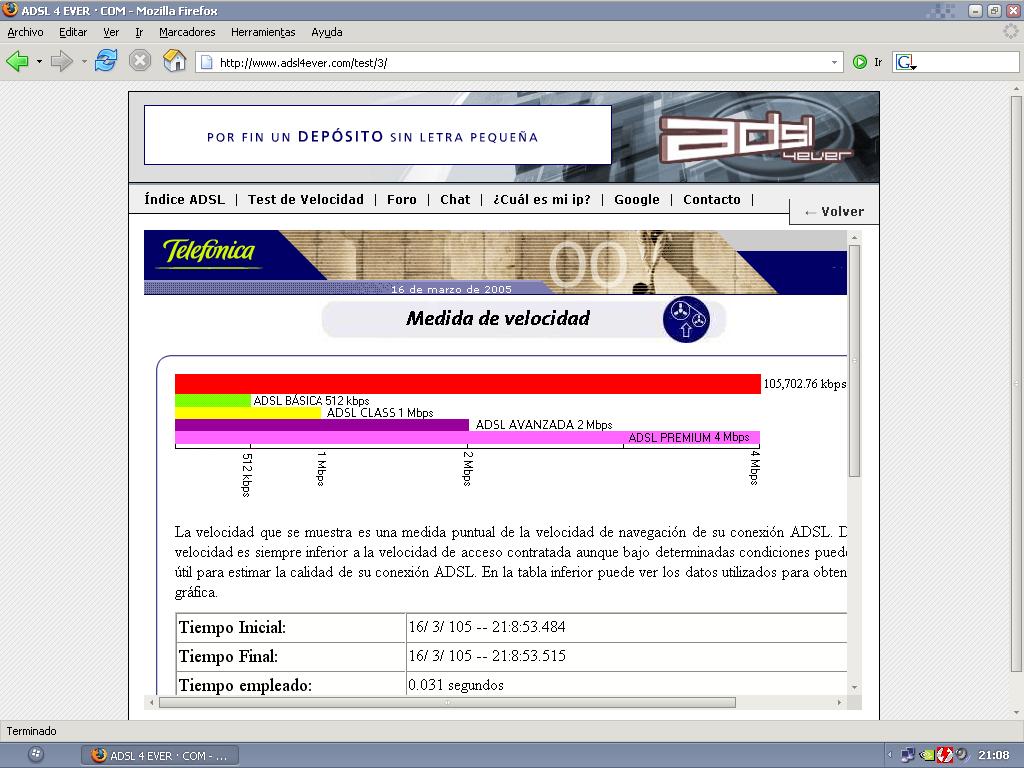
Task: Open the Ver menu
Action: point(111,32)
